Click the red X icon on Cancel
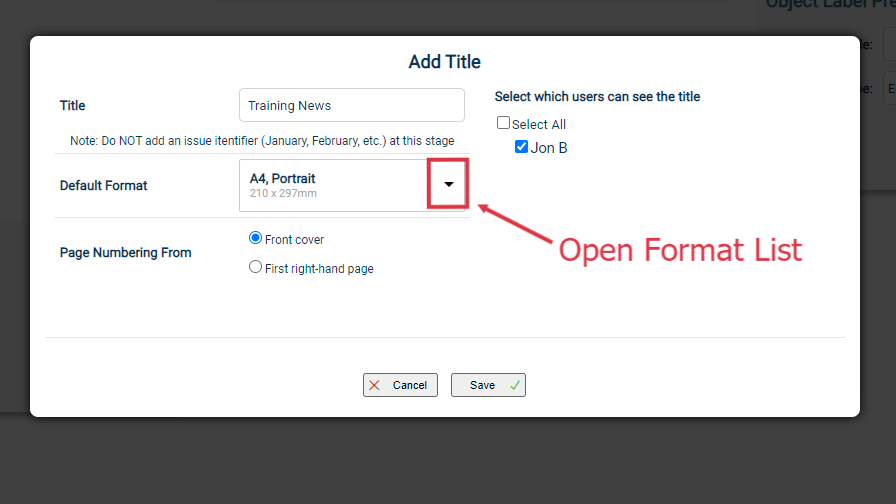This screenshot has height=504, width=896. tap(374, 385)
